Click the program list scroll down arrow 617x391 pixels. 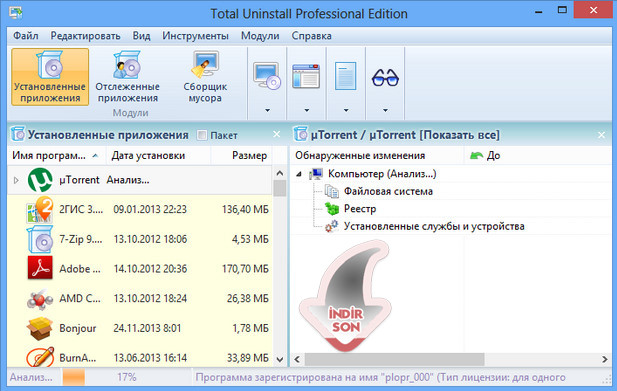(280, 359)
